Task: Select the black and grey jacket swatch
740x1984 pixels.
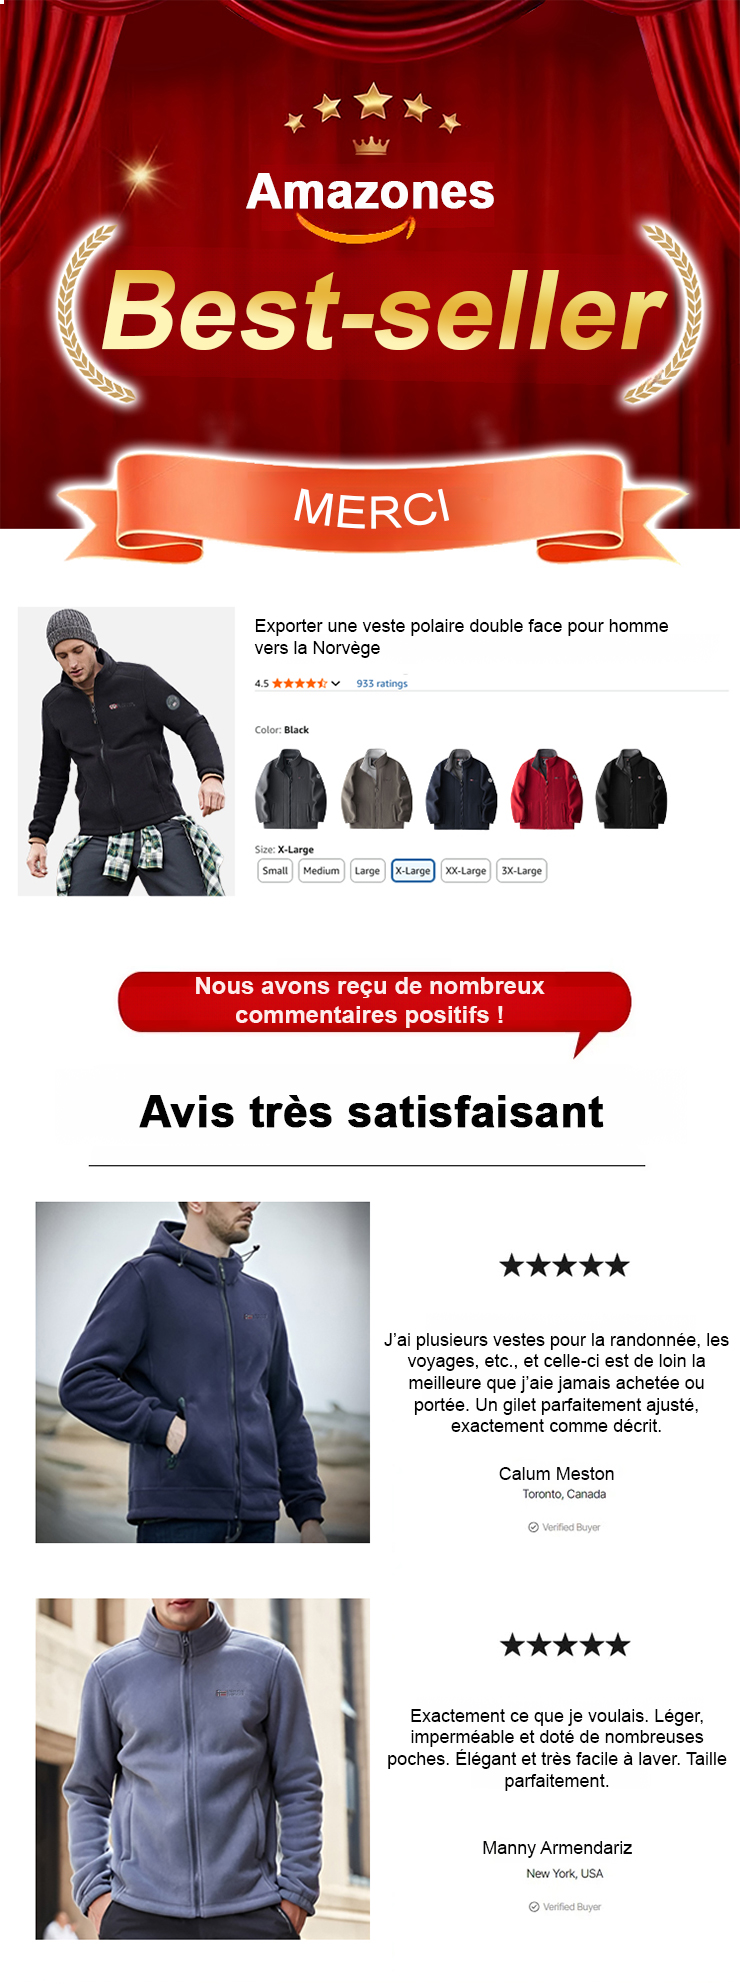Action: [x=291, y=789]
